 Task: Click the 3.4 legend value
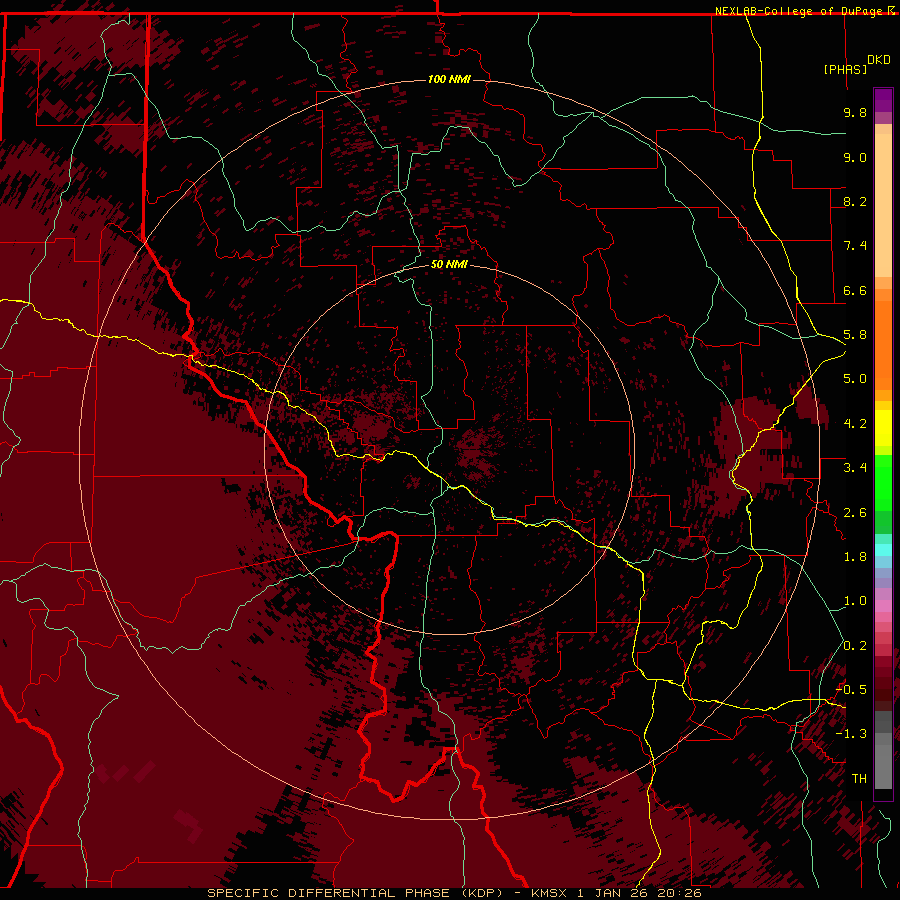pyautogui.click(x=855, y=468)
